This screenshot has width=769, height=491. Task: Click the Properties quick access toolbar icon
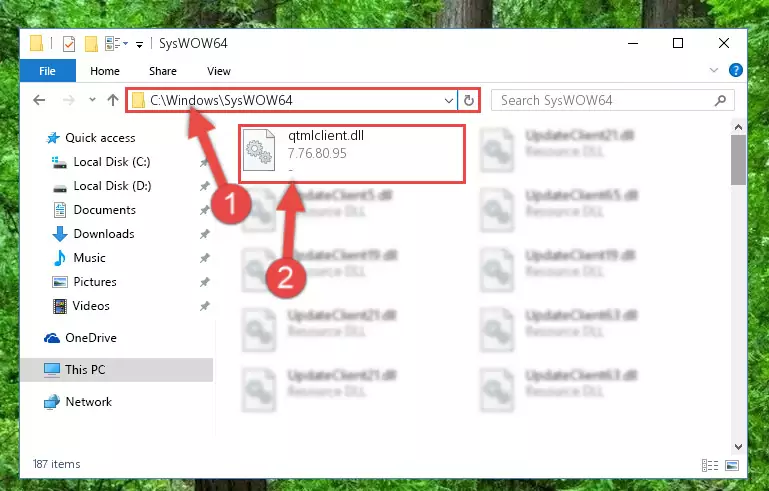(x=69, y=44)
